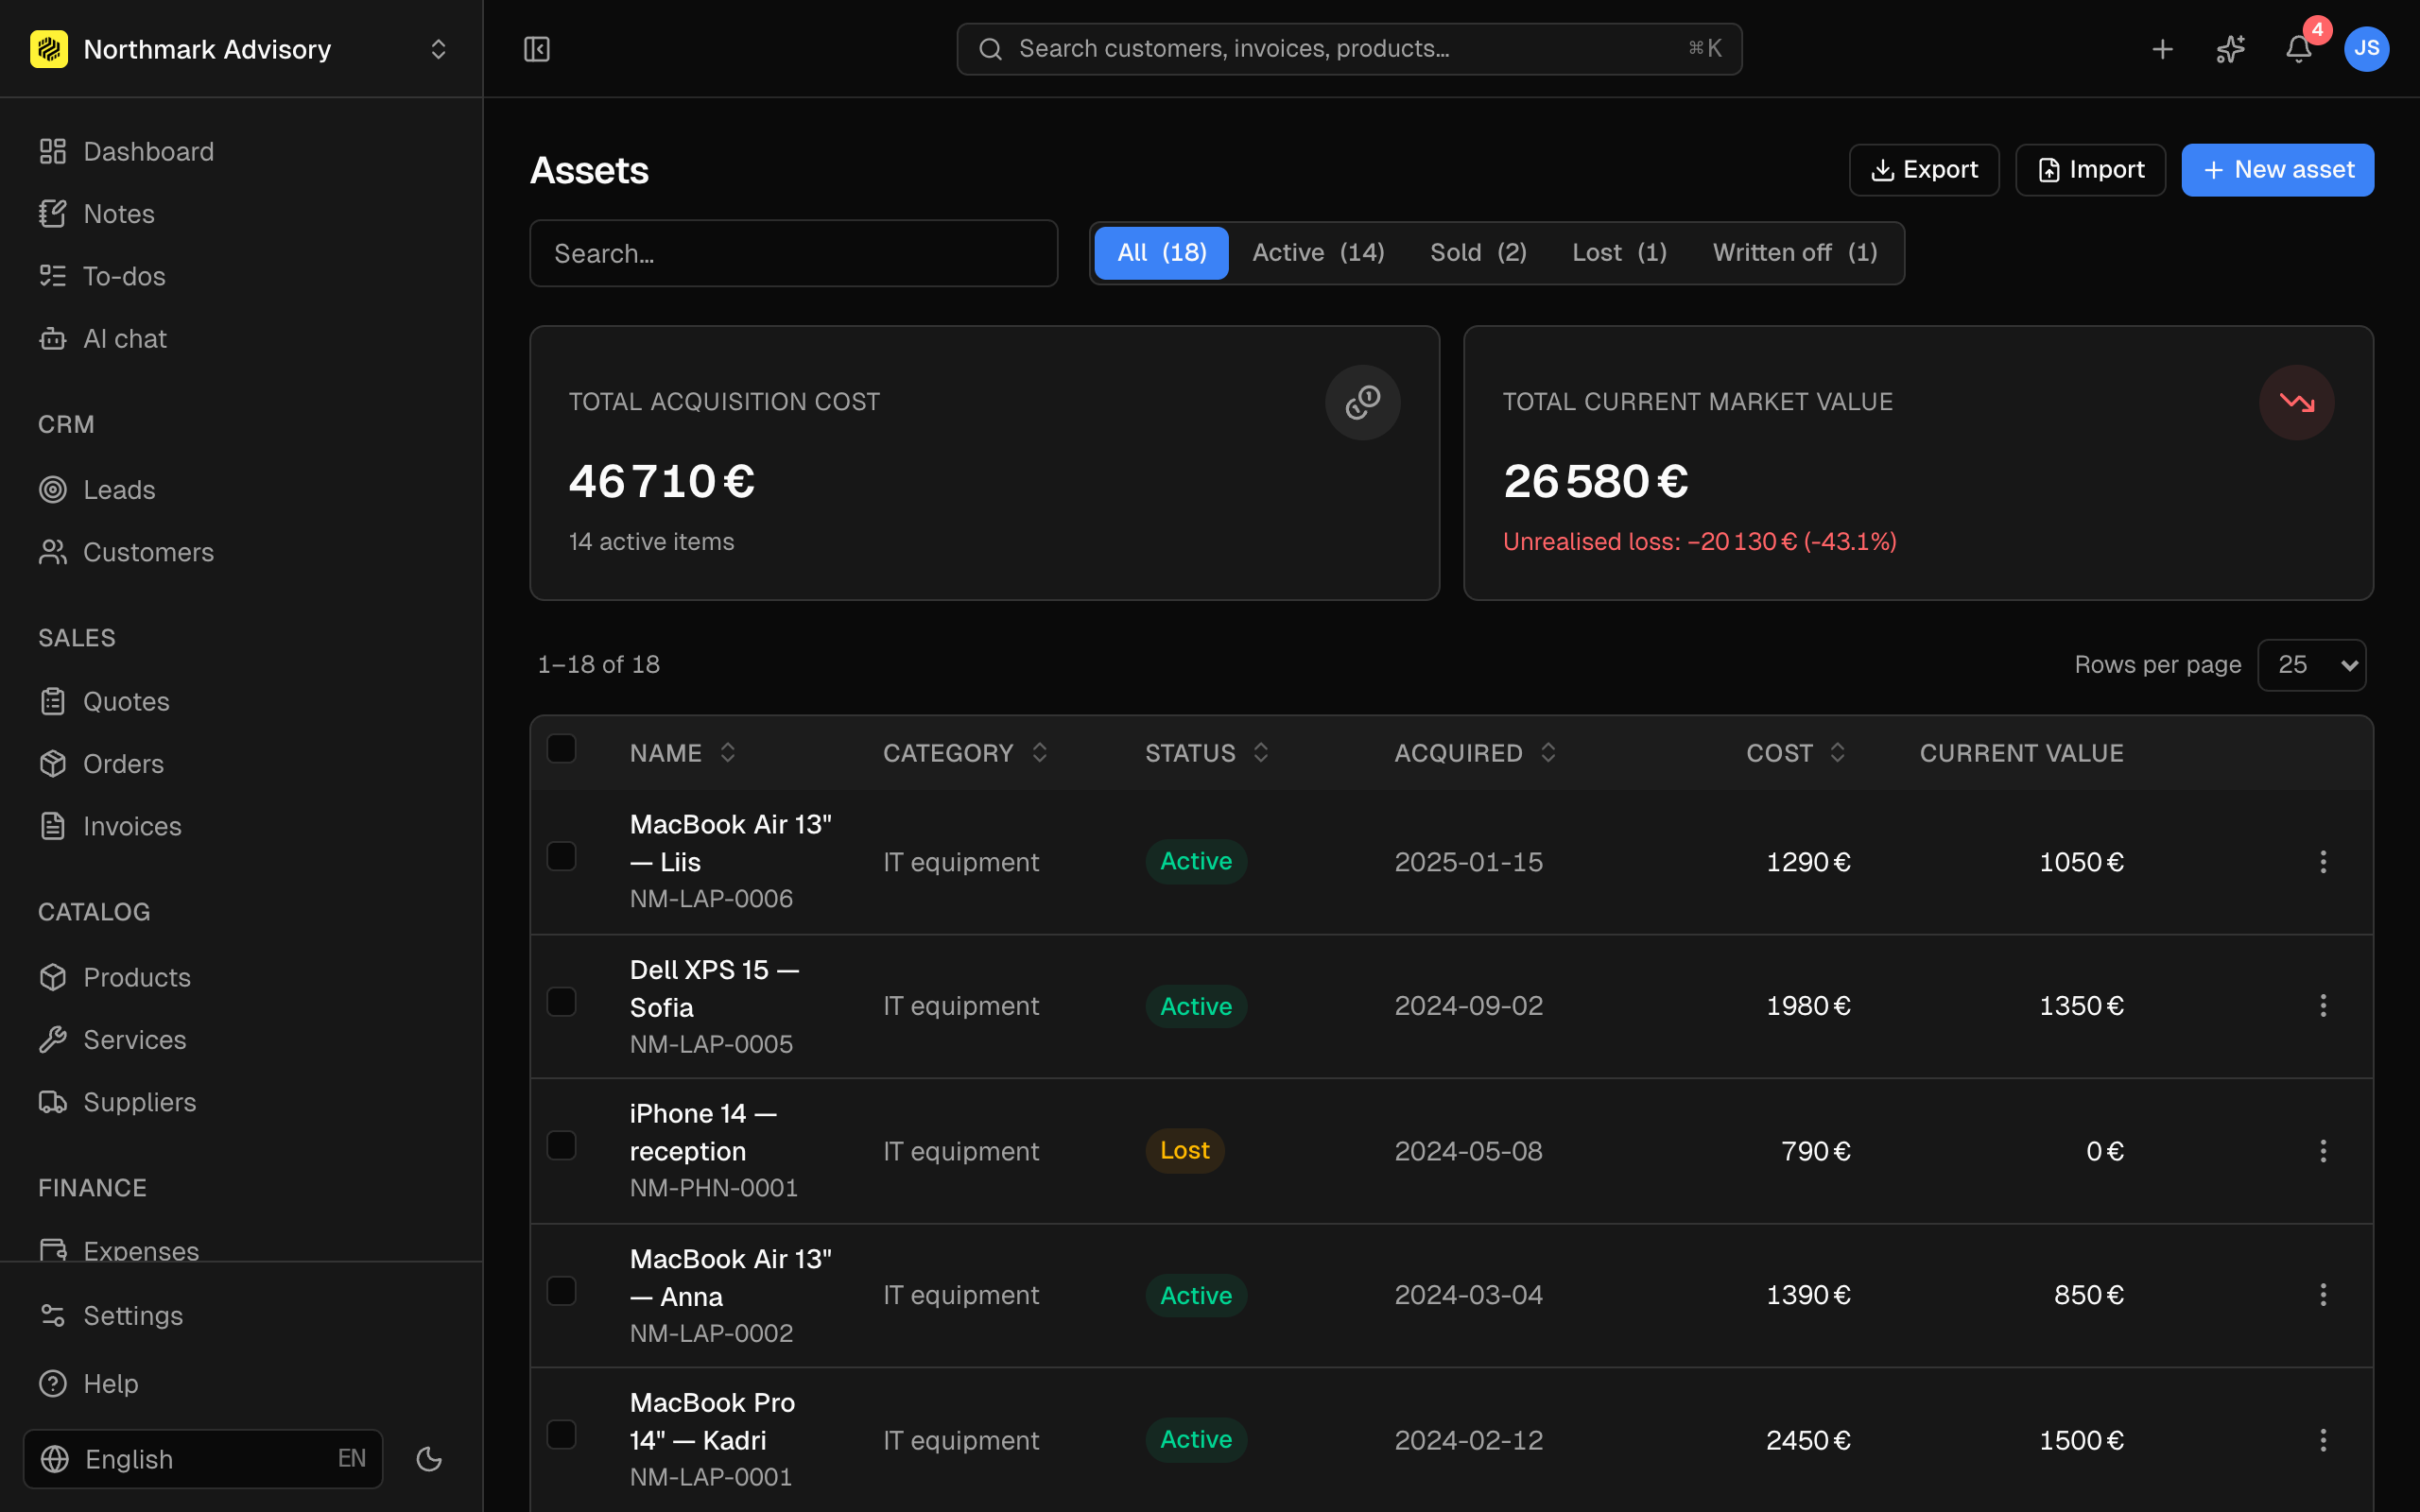This screenshot has height=1512, width=2420.
Task: Open row actions for MacBook Air Liis
Action: (x=2323, y=862)
